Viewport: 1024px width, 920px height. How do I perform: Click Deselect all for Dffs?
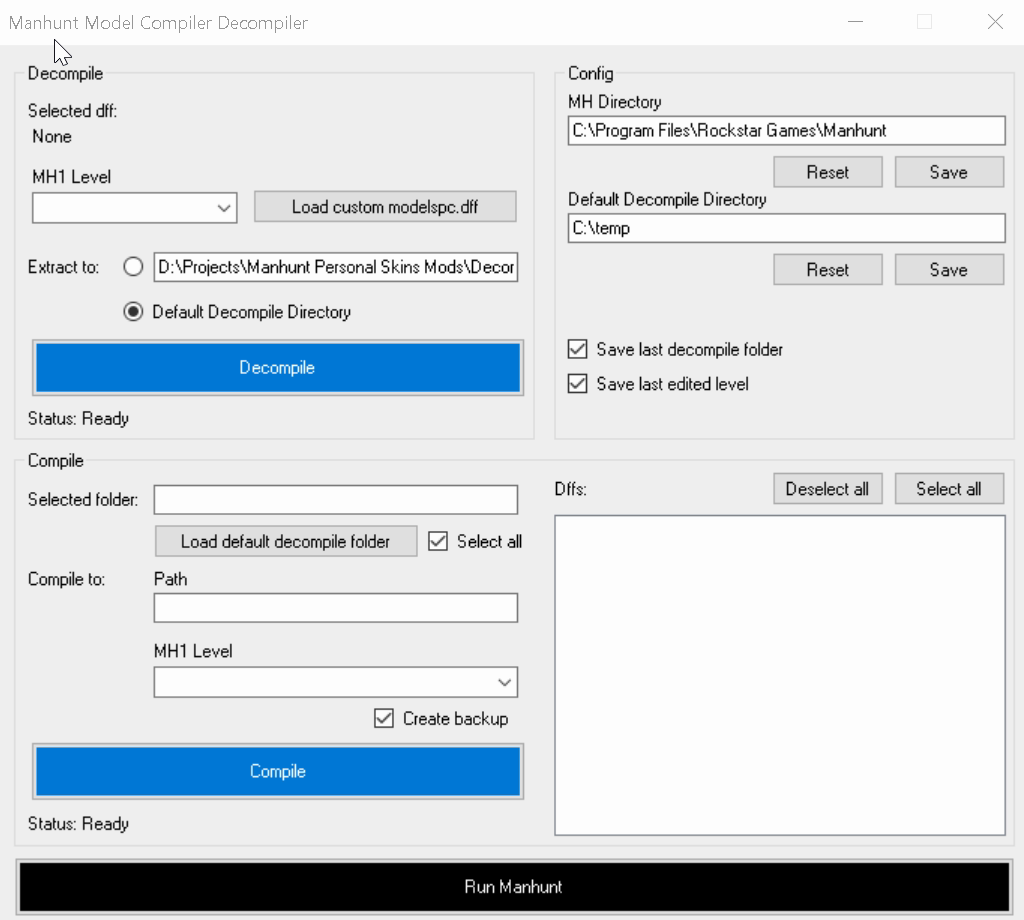(x=828, y=489)
